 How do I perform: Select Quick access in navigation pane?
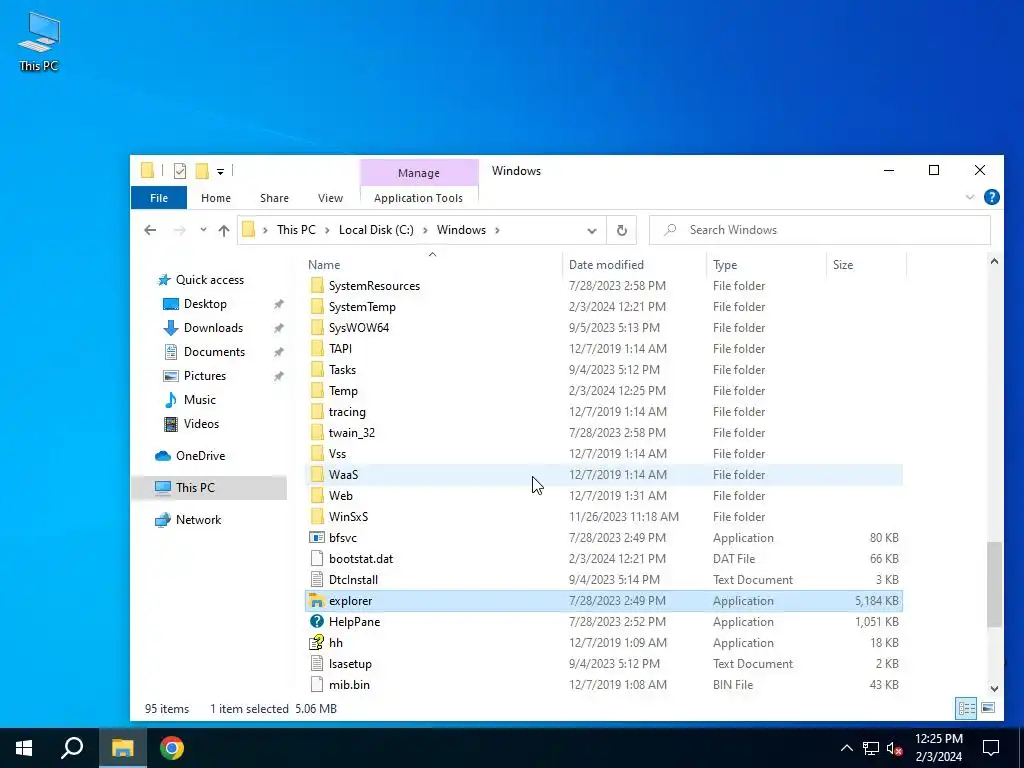210,280
